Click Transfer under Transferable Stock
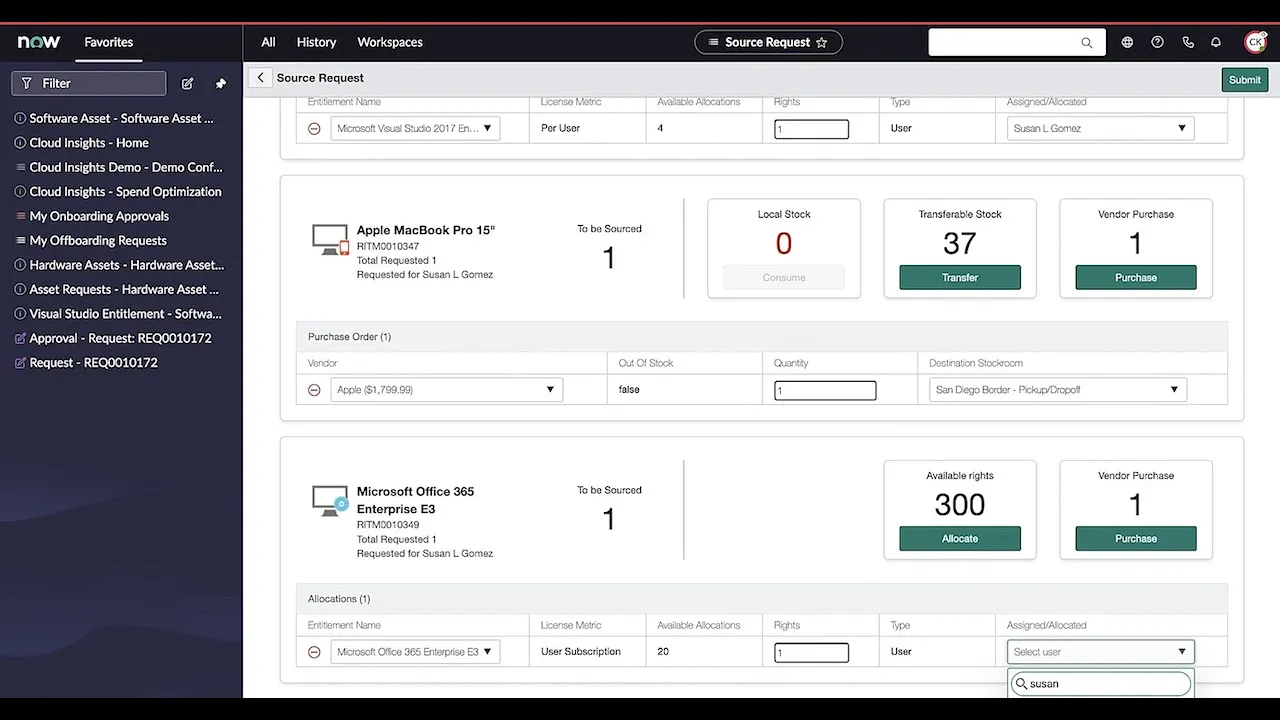The height and width of the screenshot is (720, 1280). (960, 278)
